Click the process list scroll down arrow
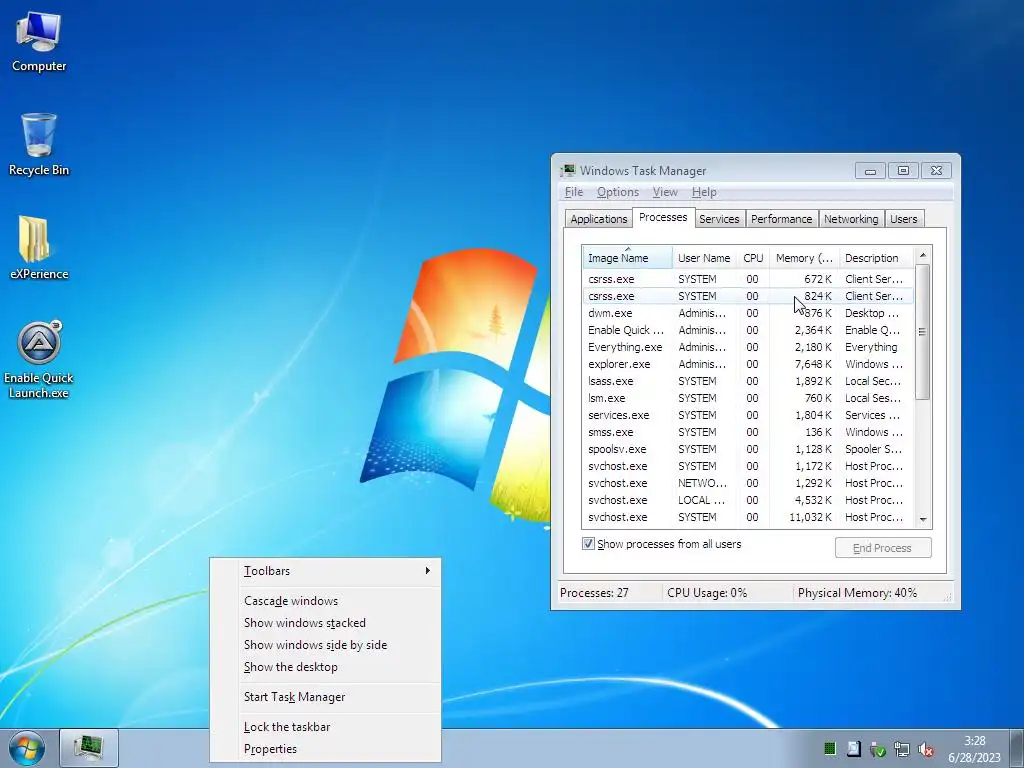Screen dimensions: 1024x768 [923, 520]
